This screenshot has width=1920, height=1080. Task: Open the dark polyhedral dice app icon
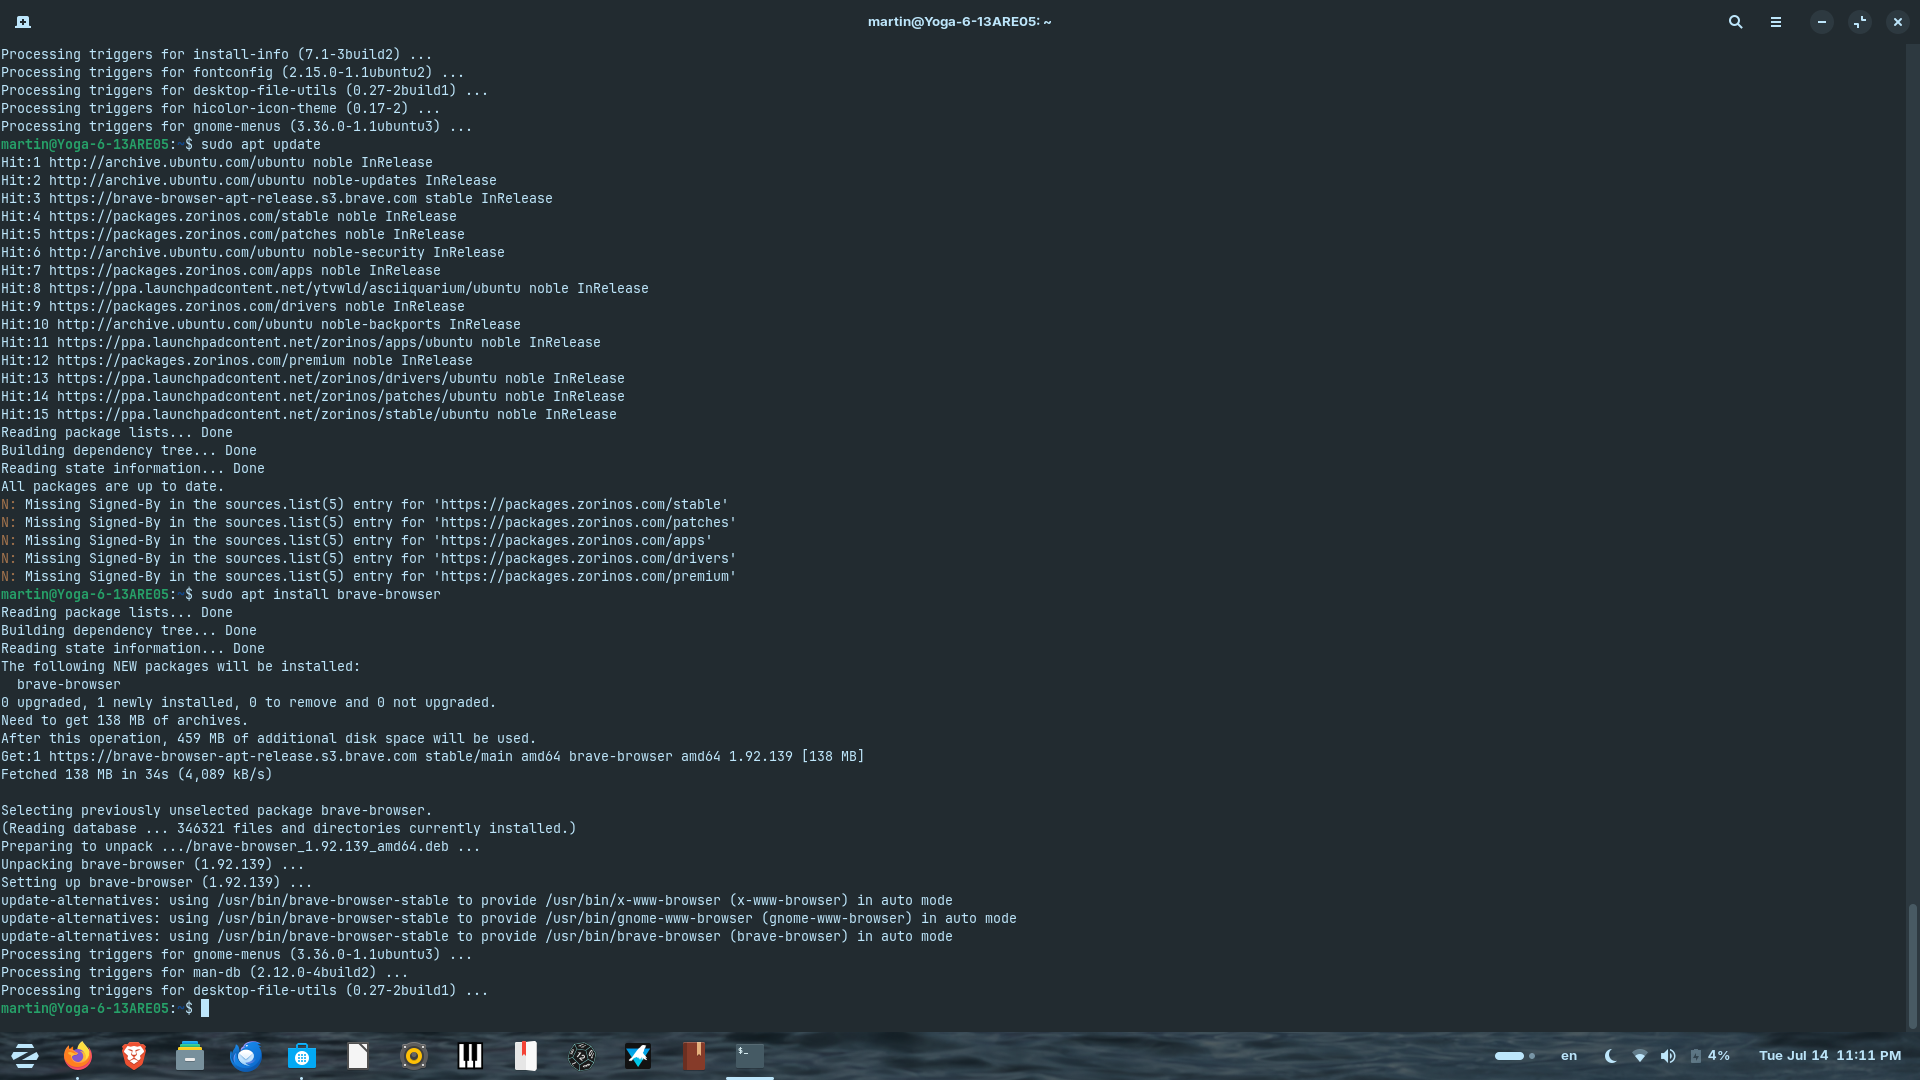click(582, 1055)
